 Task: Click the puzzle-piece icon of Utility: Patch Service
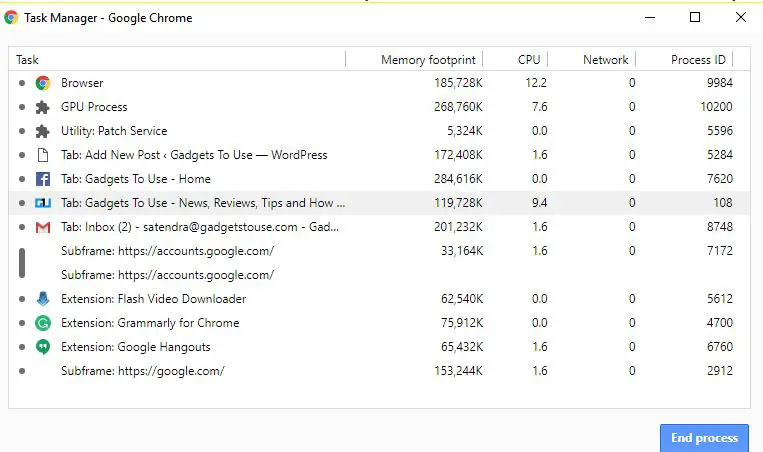(43, 131)
